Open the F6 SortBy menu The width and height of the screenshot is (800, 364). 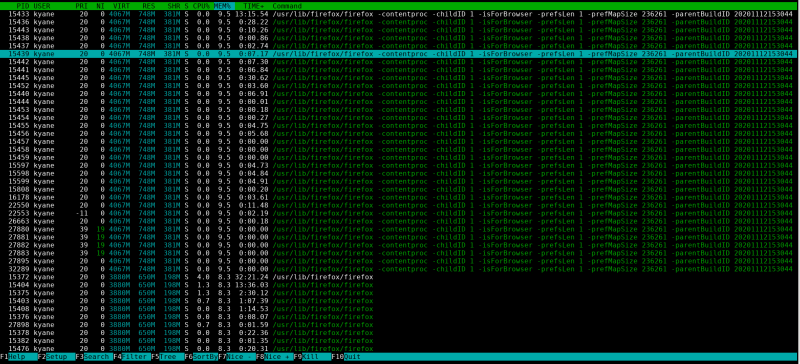point(201,357)
